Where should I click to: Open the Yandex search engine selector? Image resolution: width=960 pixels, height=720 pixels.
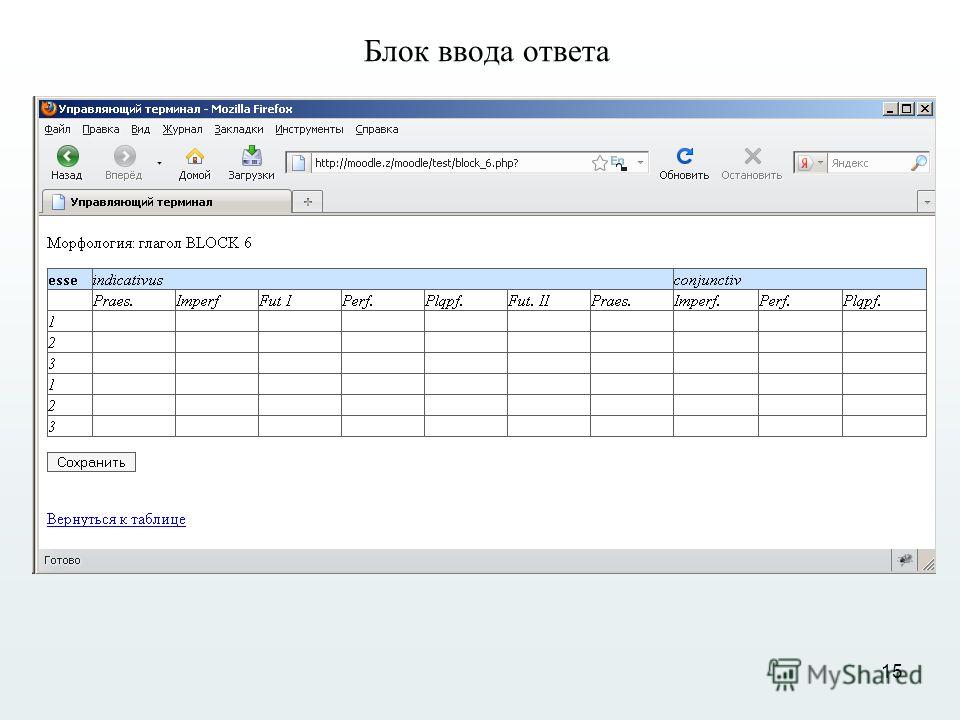click(811, 163)
